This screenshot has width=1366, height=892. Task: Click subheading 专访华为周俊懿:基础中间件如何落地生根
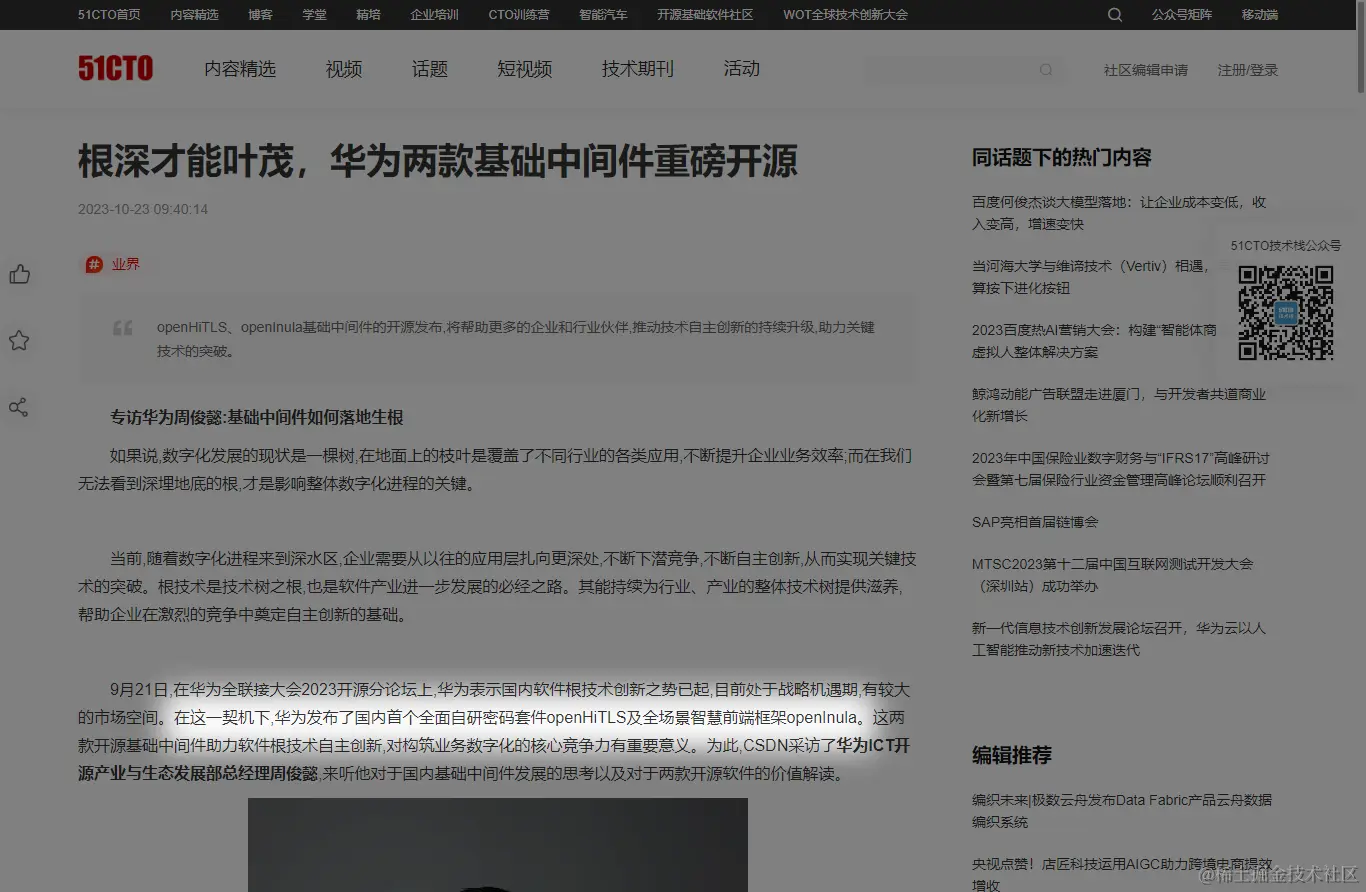click(x=257, y=417)
